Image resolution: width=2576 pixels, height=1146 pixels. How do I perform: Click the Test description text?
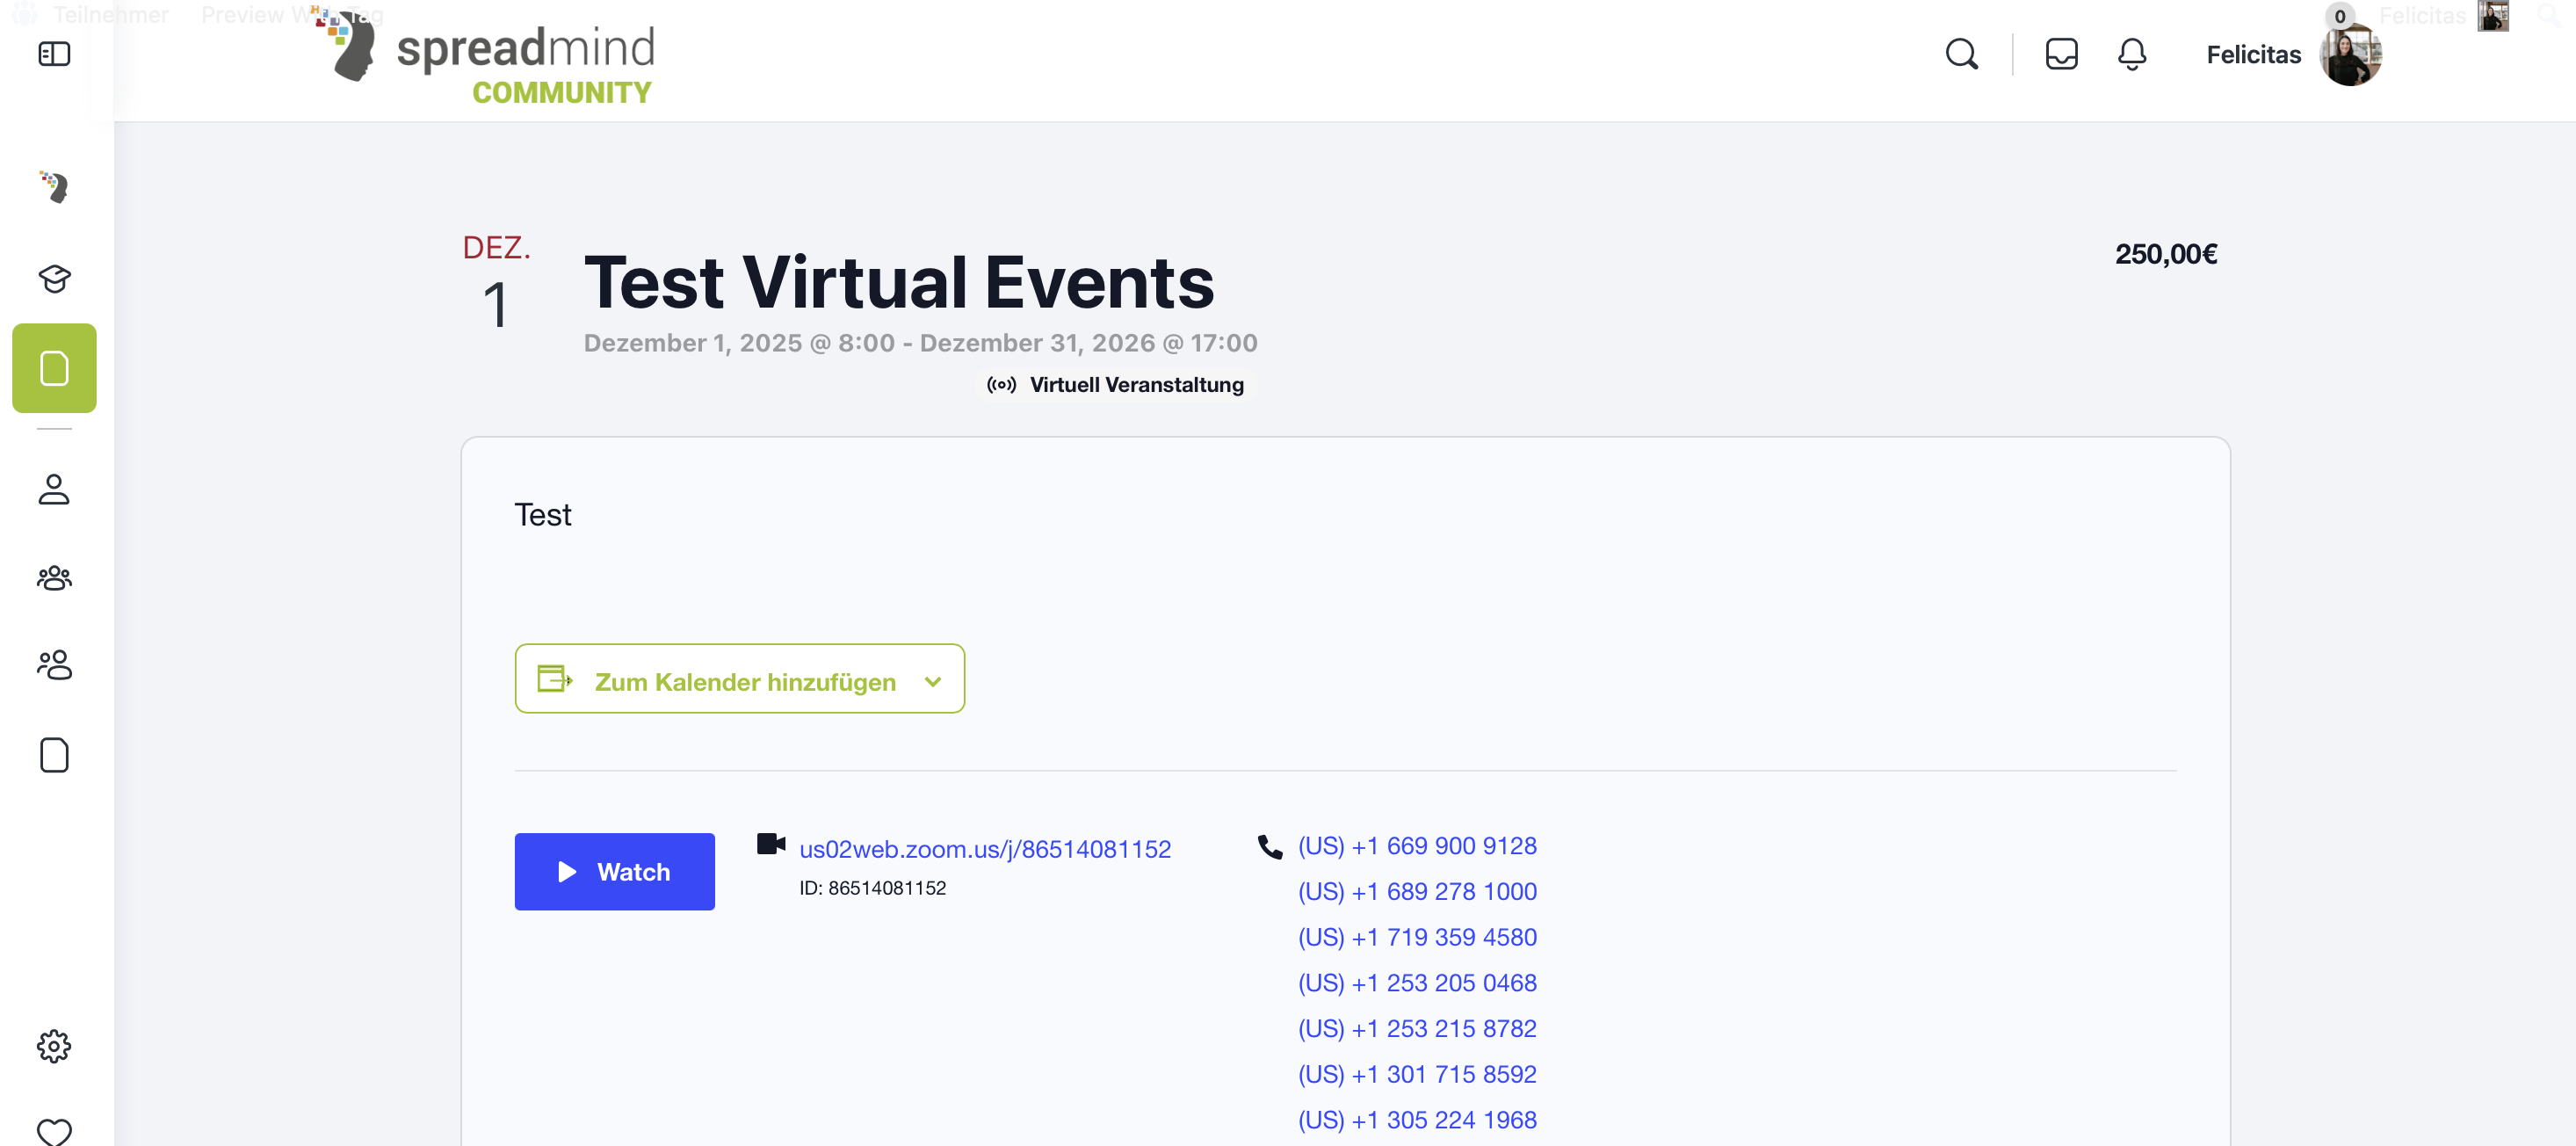[x=542, y=515]
